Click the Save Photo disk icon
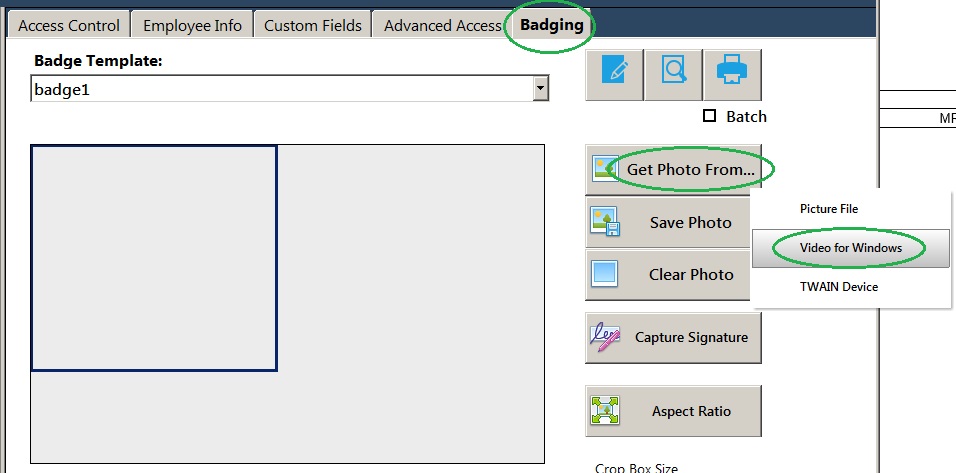 605,222
